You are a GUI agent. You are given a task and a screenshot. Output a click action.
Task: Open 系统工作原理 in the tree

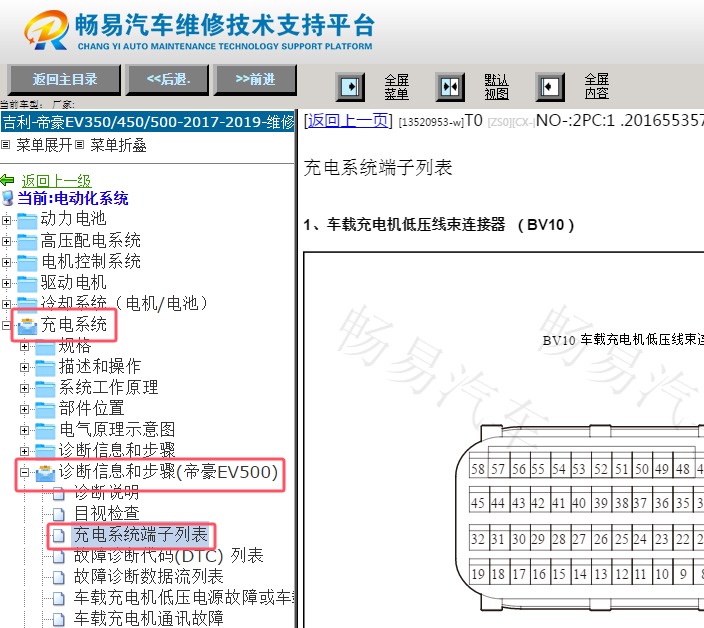pyautogui.click(x=108, y=388)
